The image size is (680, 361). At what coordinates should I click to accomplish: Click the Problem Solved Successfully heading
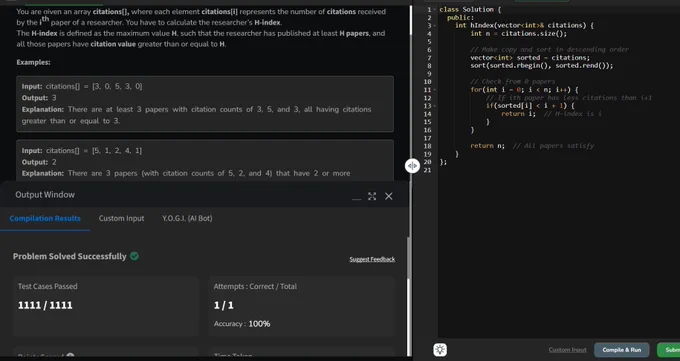69,256
